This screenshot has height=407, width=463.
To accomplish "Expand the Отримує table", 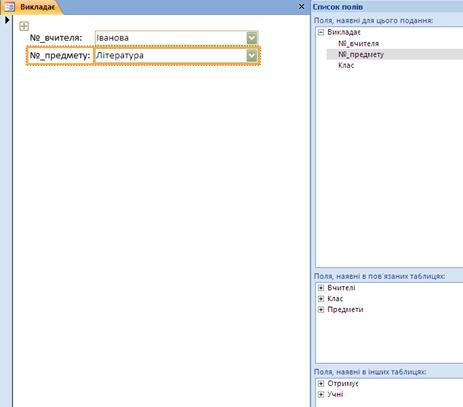I will click(321, 384).
